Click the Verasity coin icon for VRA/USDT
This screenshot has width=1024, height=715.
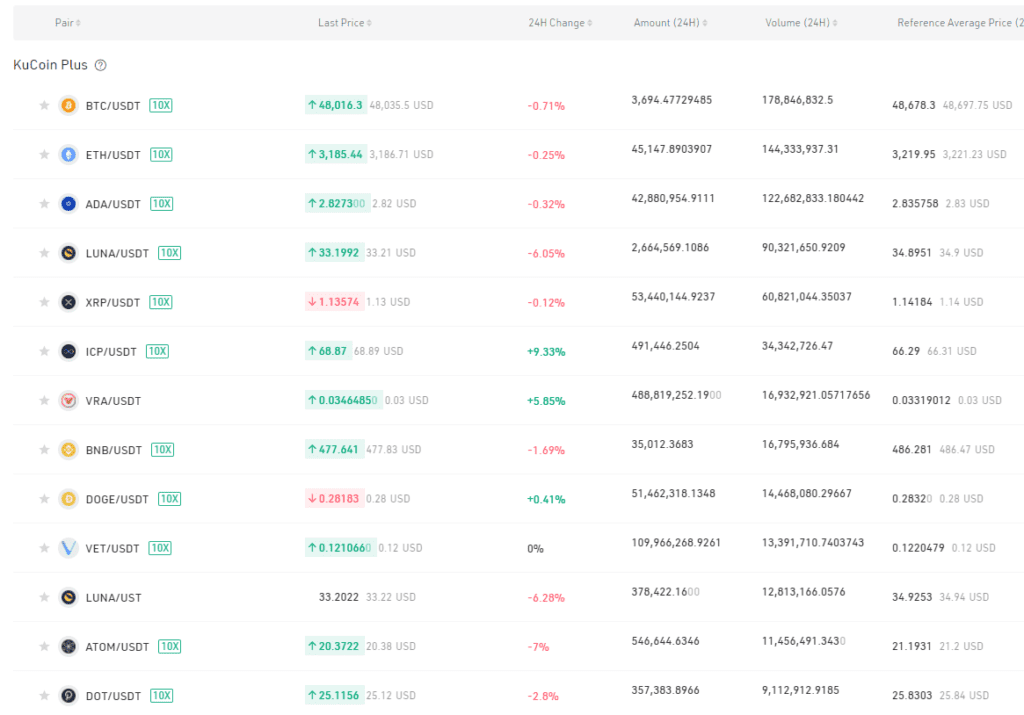click(69, 400)
